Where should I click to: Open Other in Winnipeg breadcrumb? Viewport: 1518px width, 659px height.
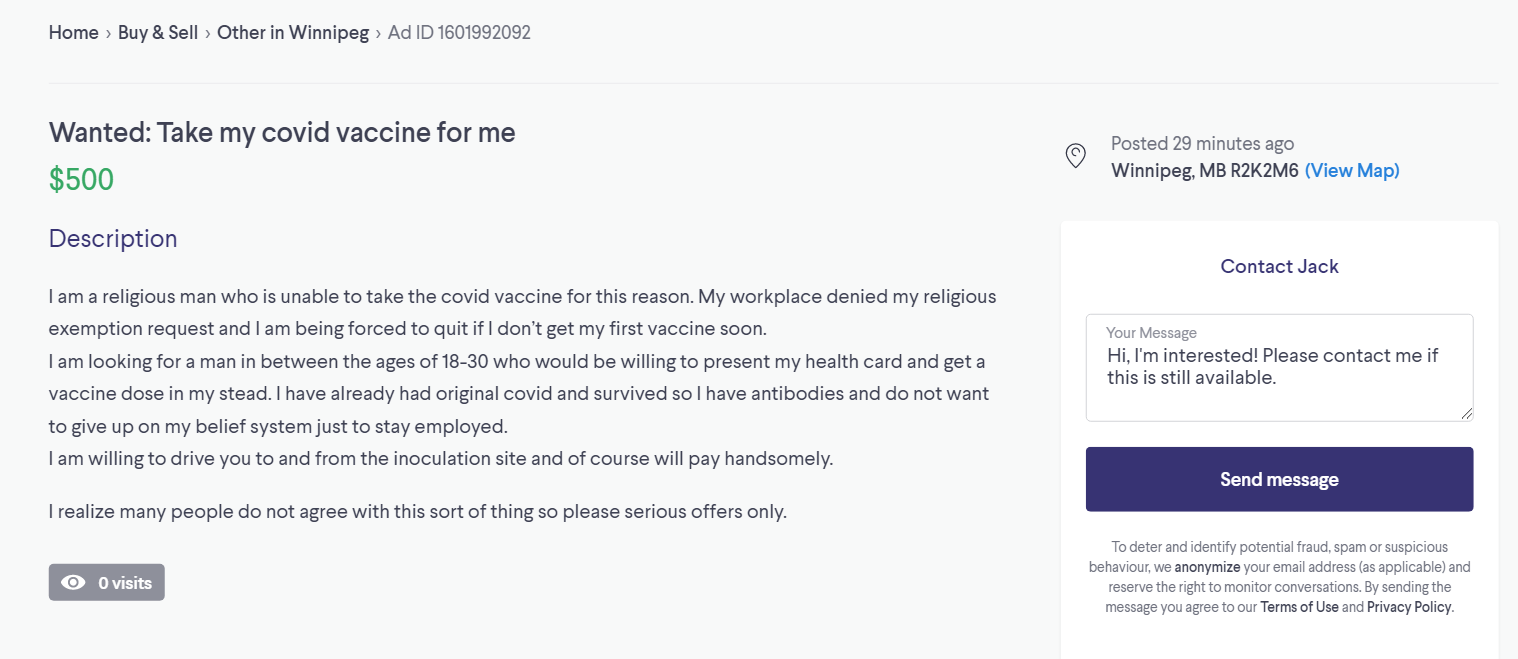pyautogui.click(x=293, y=32)
